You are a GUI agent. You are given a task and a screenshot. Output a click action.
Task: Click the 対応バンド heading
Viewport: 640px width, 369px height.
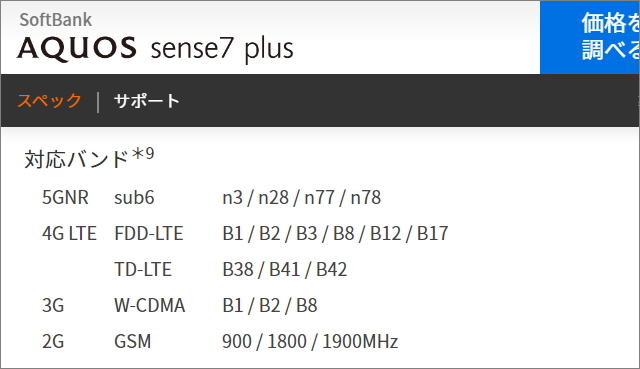pyautogui.click(x=76, y=159)
